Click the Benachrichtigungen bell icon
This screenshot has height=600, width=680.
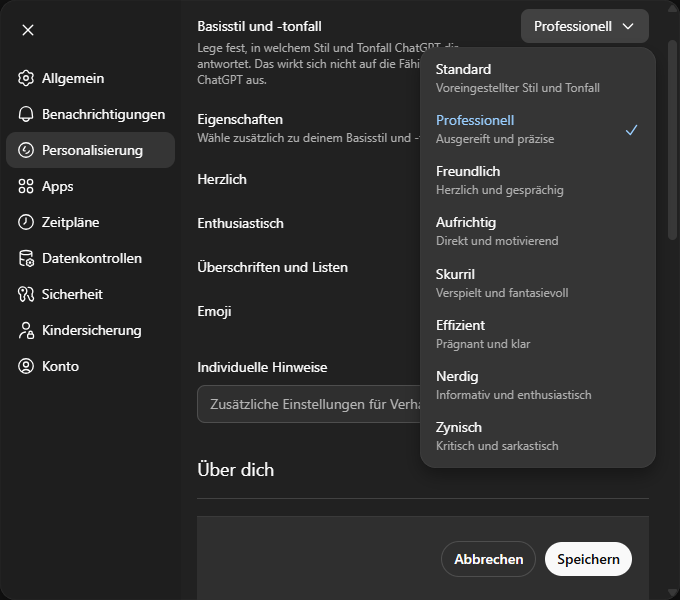(x=26, y=114)
